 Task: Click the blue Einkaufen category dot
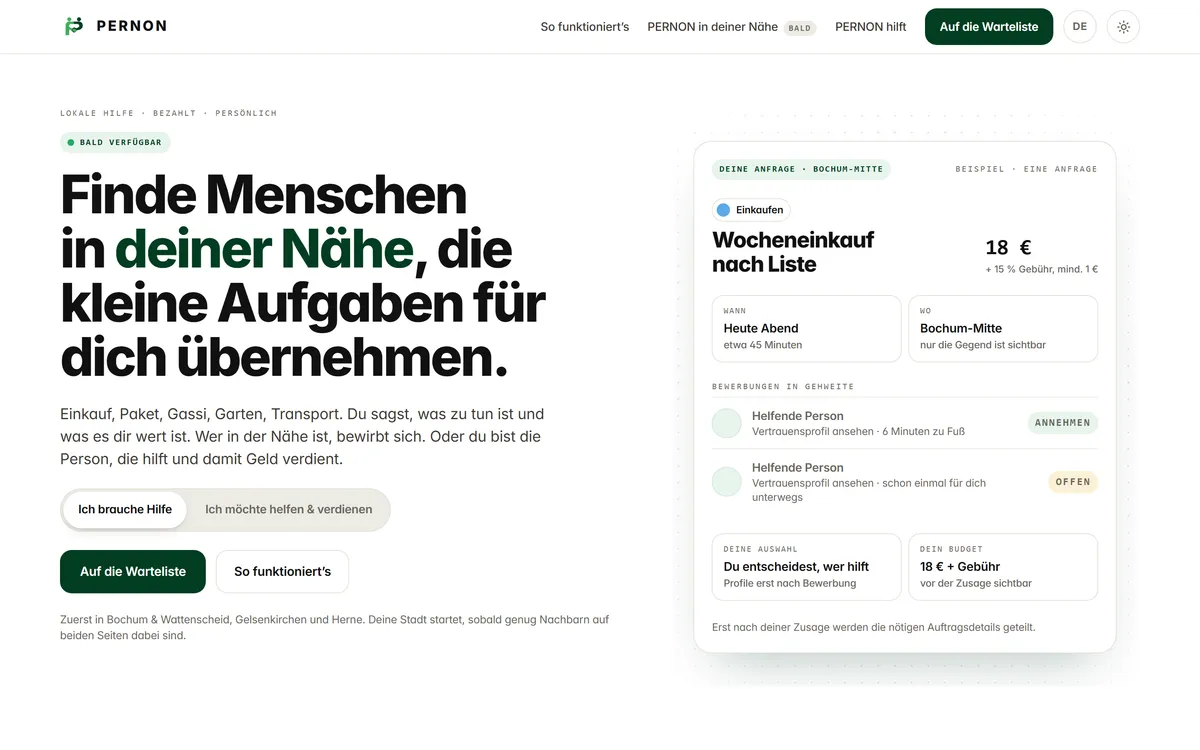[723, 210]
